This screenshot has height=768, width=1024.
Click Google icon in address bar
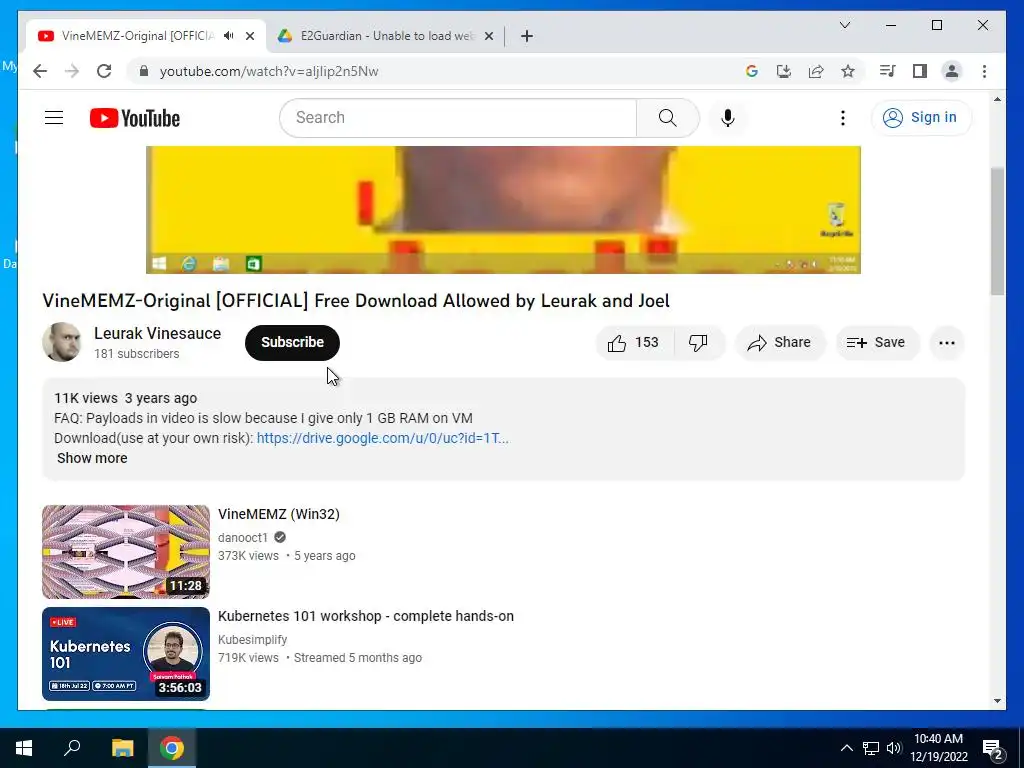(752, 71)
